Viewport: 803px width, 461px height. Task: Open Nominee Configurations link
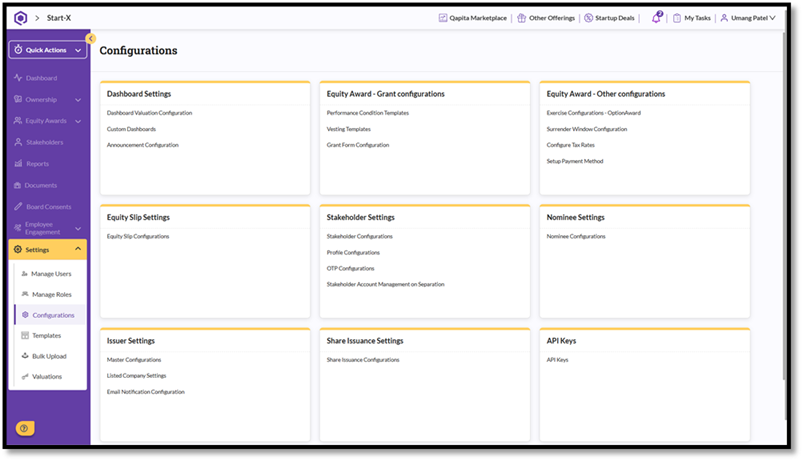[576, 236]
